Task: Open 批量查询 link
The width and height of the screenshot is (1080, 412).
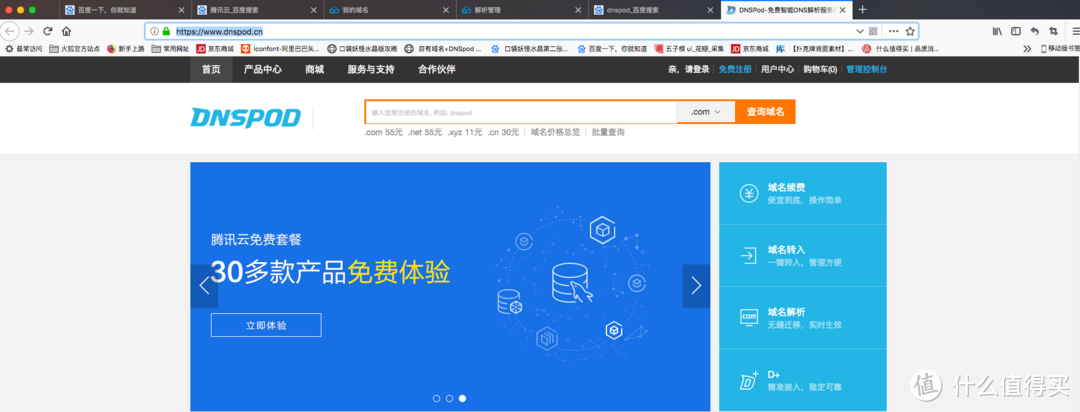Action: (x=608, y=132)
